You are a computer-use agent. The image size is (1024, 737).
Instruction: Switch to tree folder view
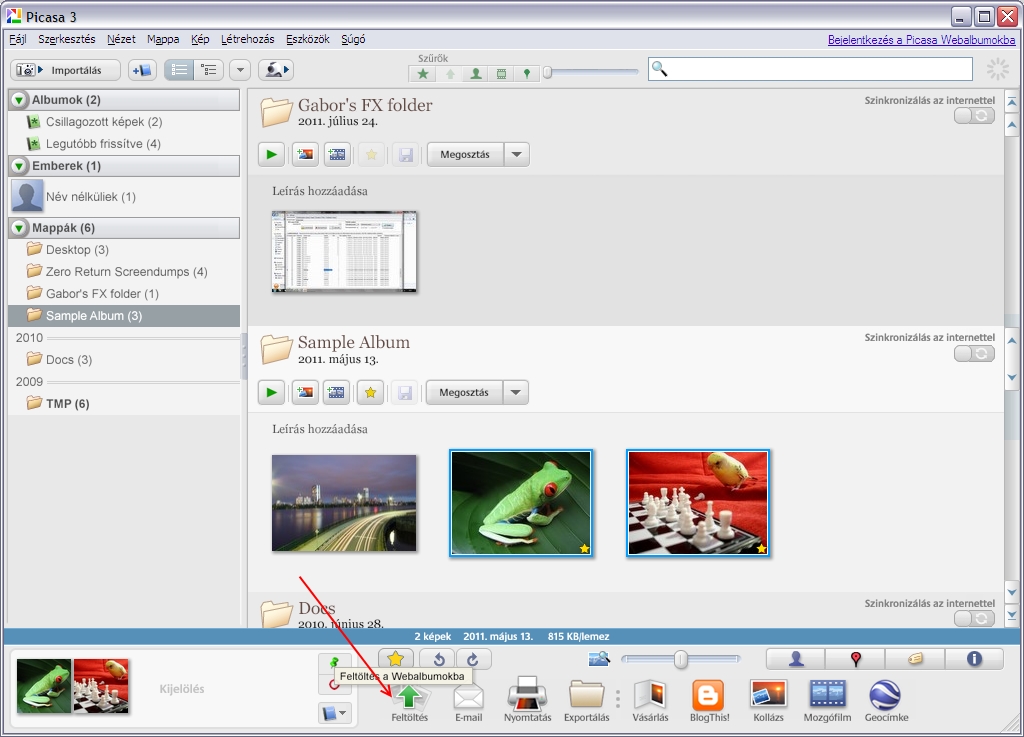click(209, 70)
